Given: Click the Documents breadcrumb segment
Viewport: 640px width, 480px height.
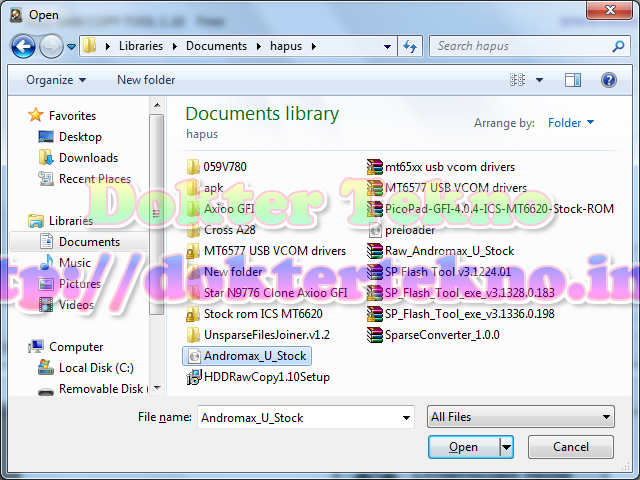Looking at the screenshot, I should point(216,46).
